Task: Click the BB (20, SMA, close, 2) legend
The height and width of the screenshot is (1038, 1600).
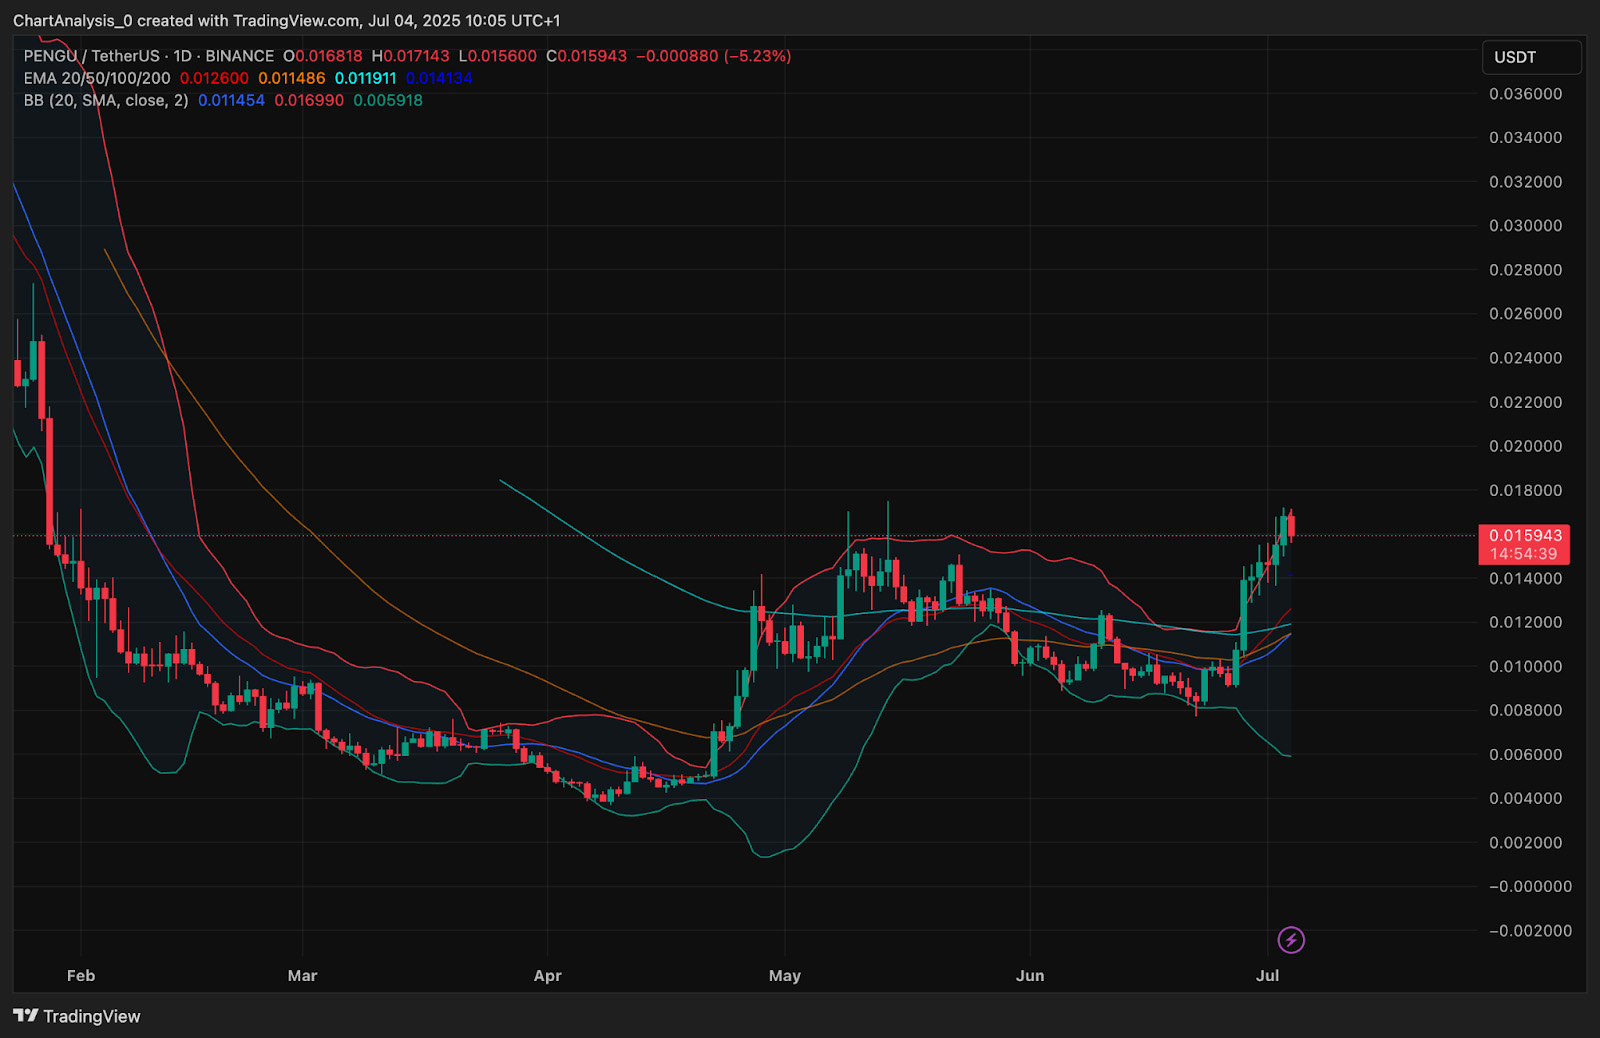Action: (106, 100)
